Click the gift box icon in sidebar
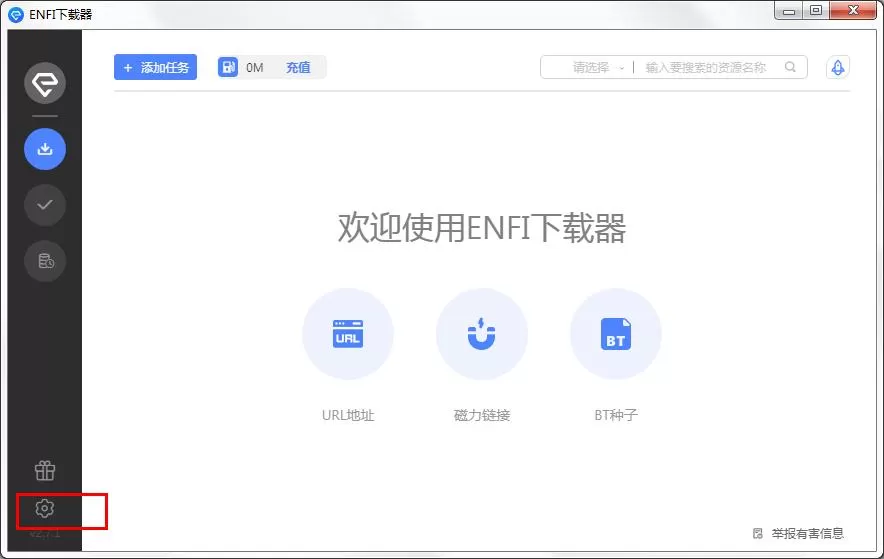Screen dimensions: 884x559 45,471
